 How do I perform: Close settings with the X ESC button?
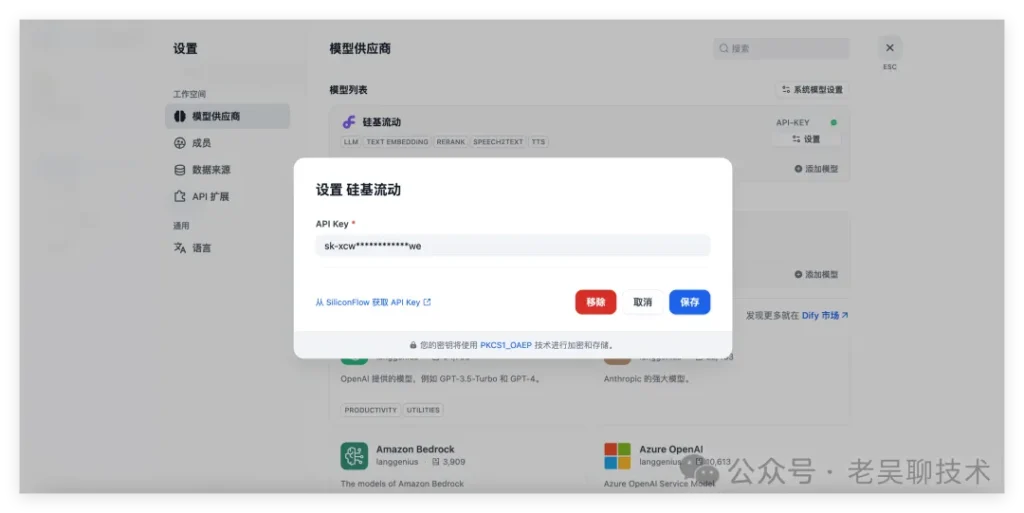tap(889, 48)
